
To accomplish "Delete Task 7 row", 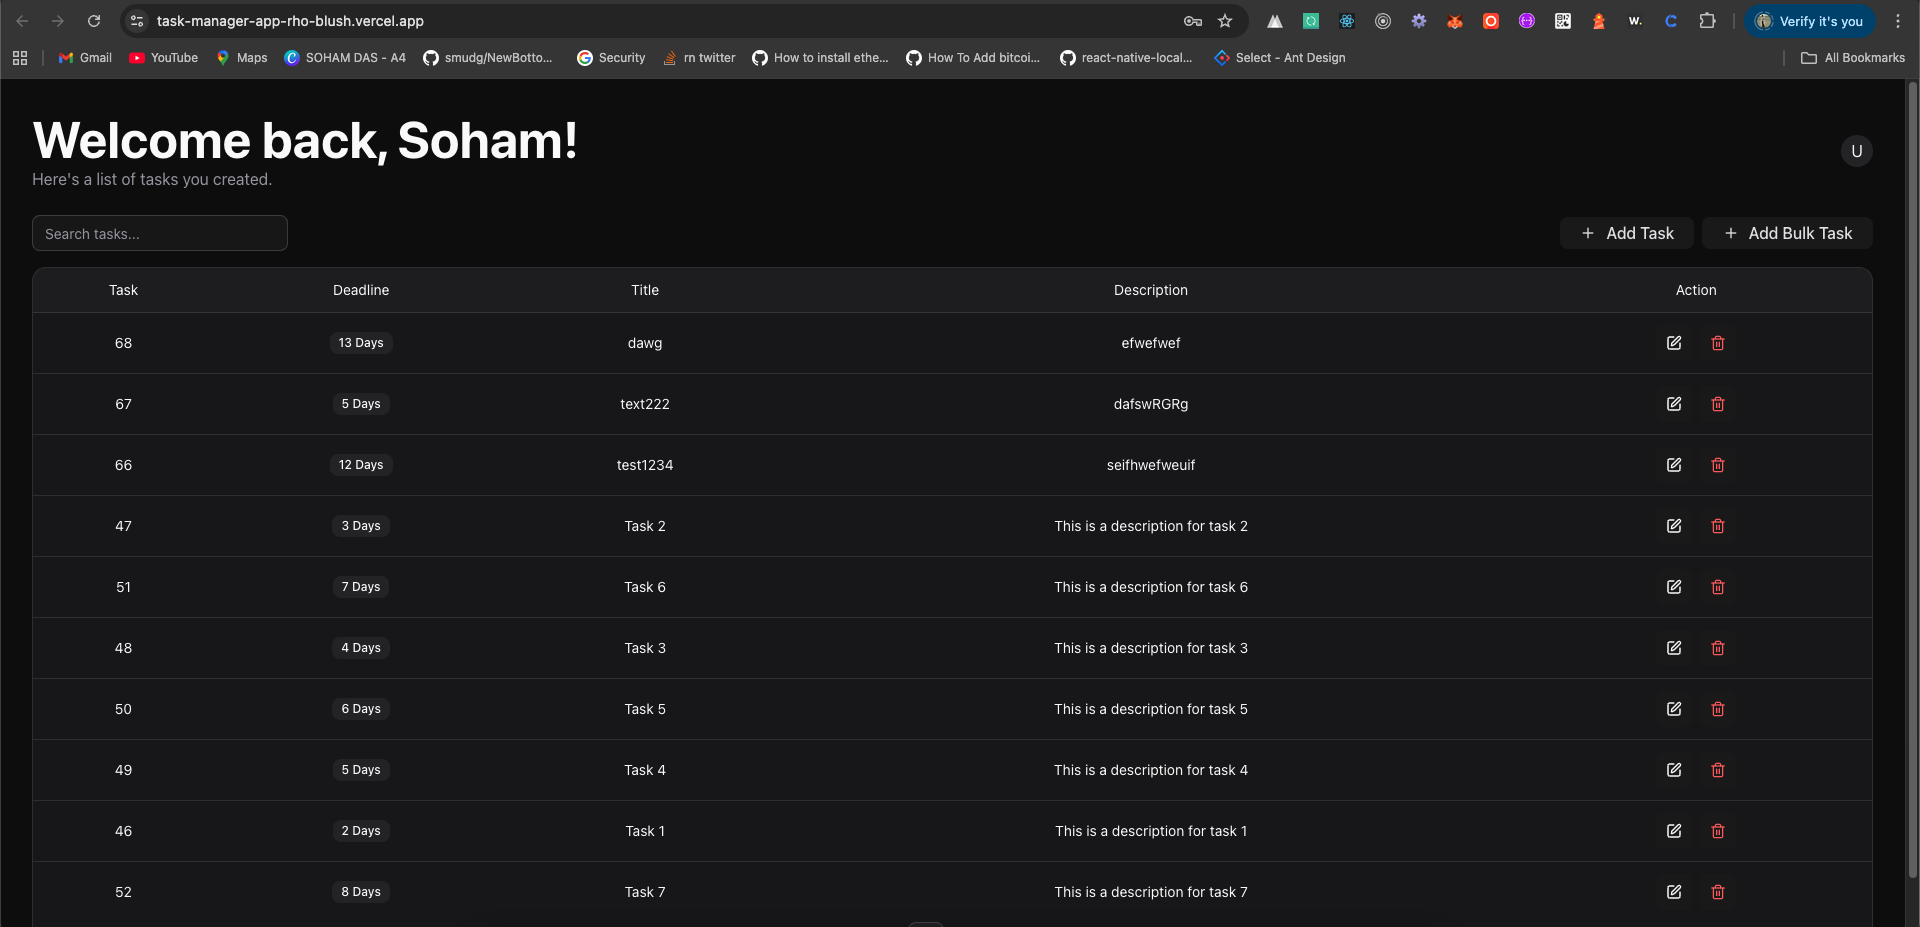I will 1718,892.
